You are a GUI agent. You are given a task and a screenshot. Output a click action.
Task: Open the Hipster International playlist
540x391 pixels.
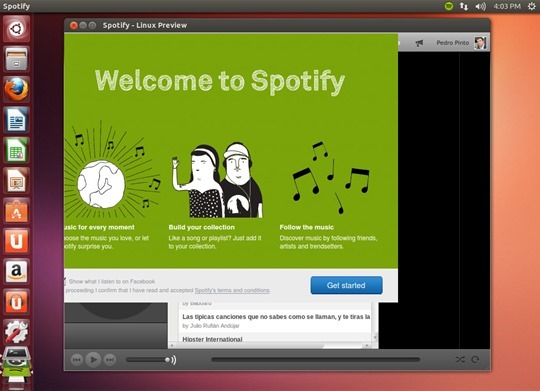pyautogui.click(x=212, y=339)
